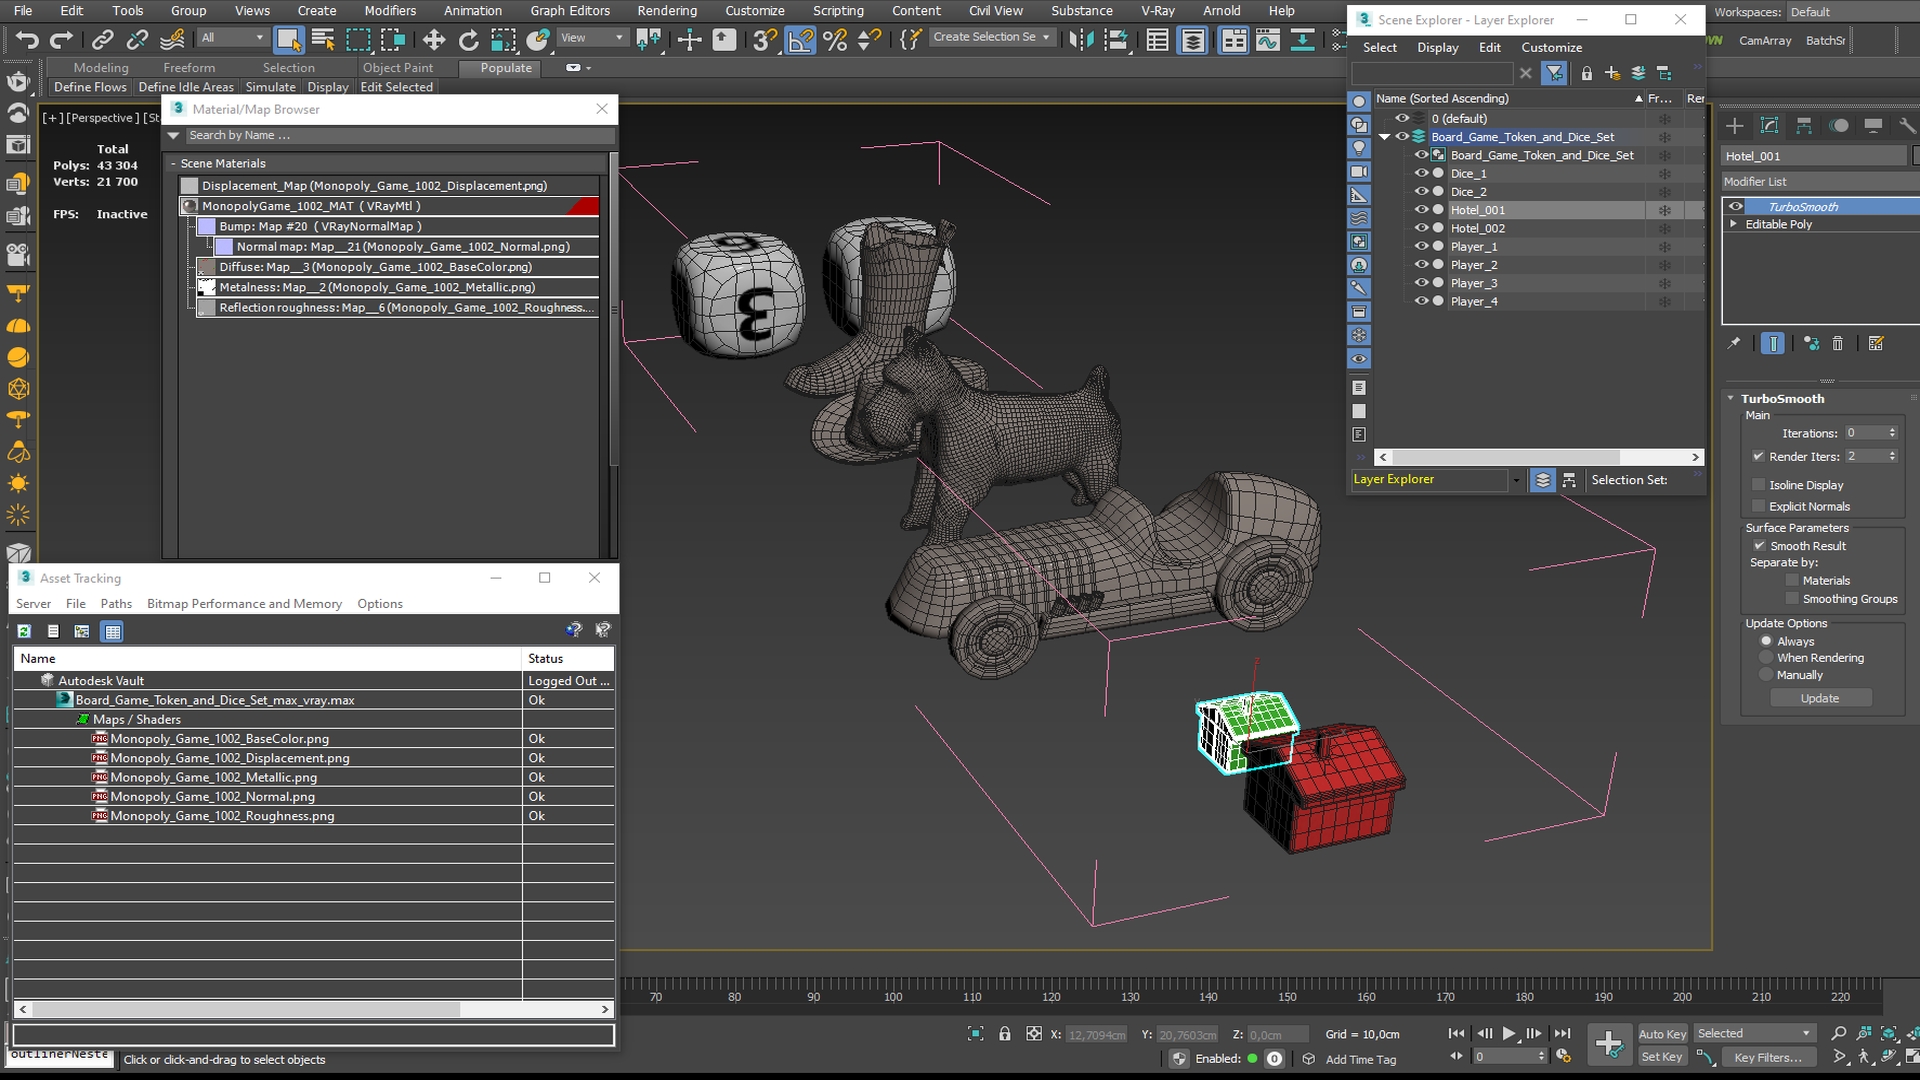
Task: Click remove modifier trash icon
Action: coord(1837,344)
